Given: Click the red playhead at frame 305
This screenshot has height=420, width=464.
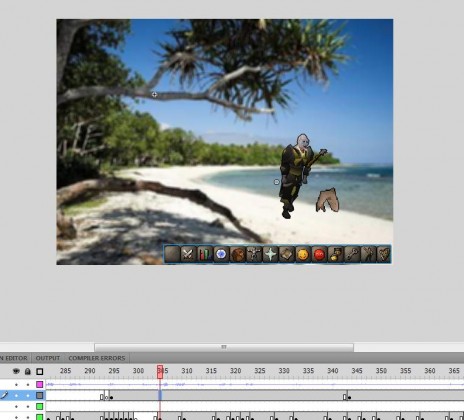Looking at the screenshot, I should 160,372.
